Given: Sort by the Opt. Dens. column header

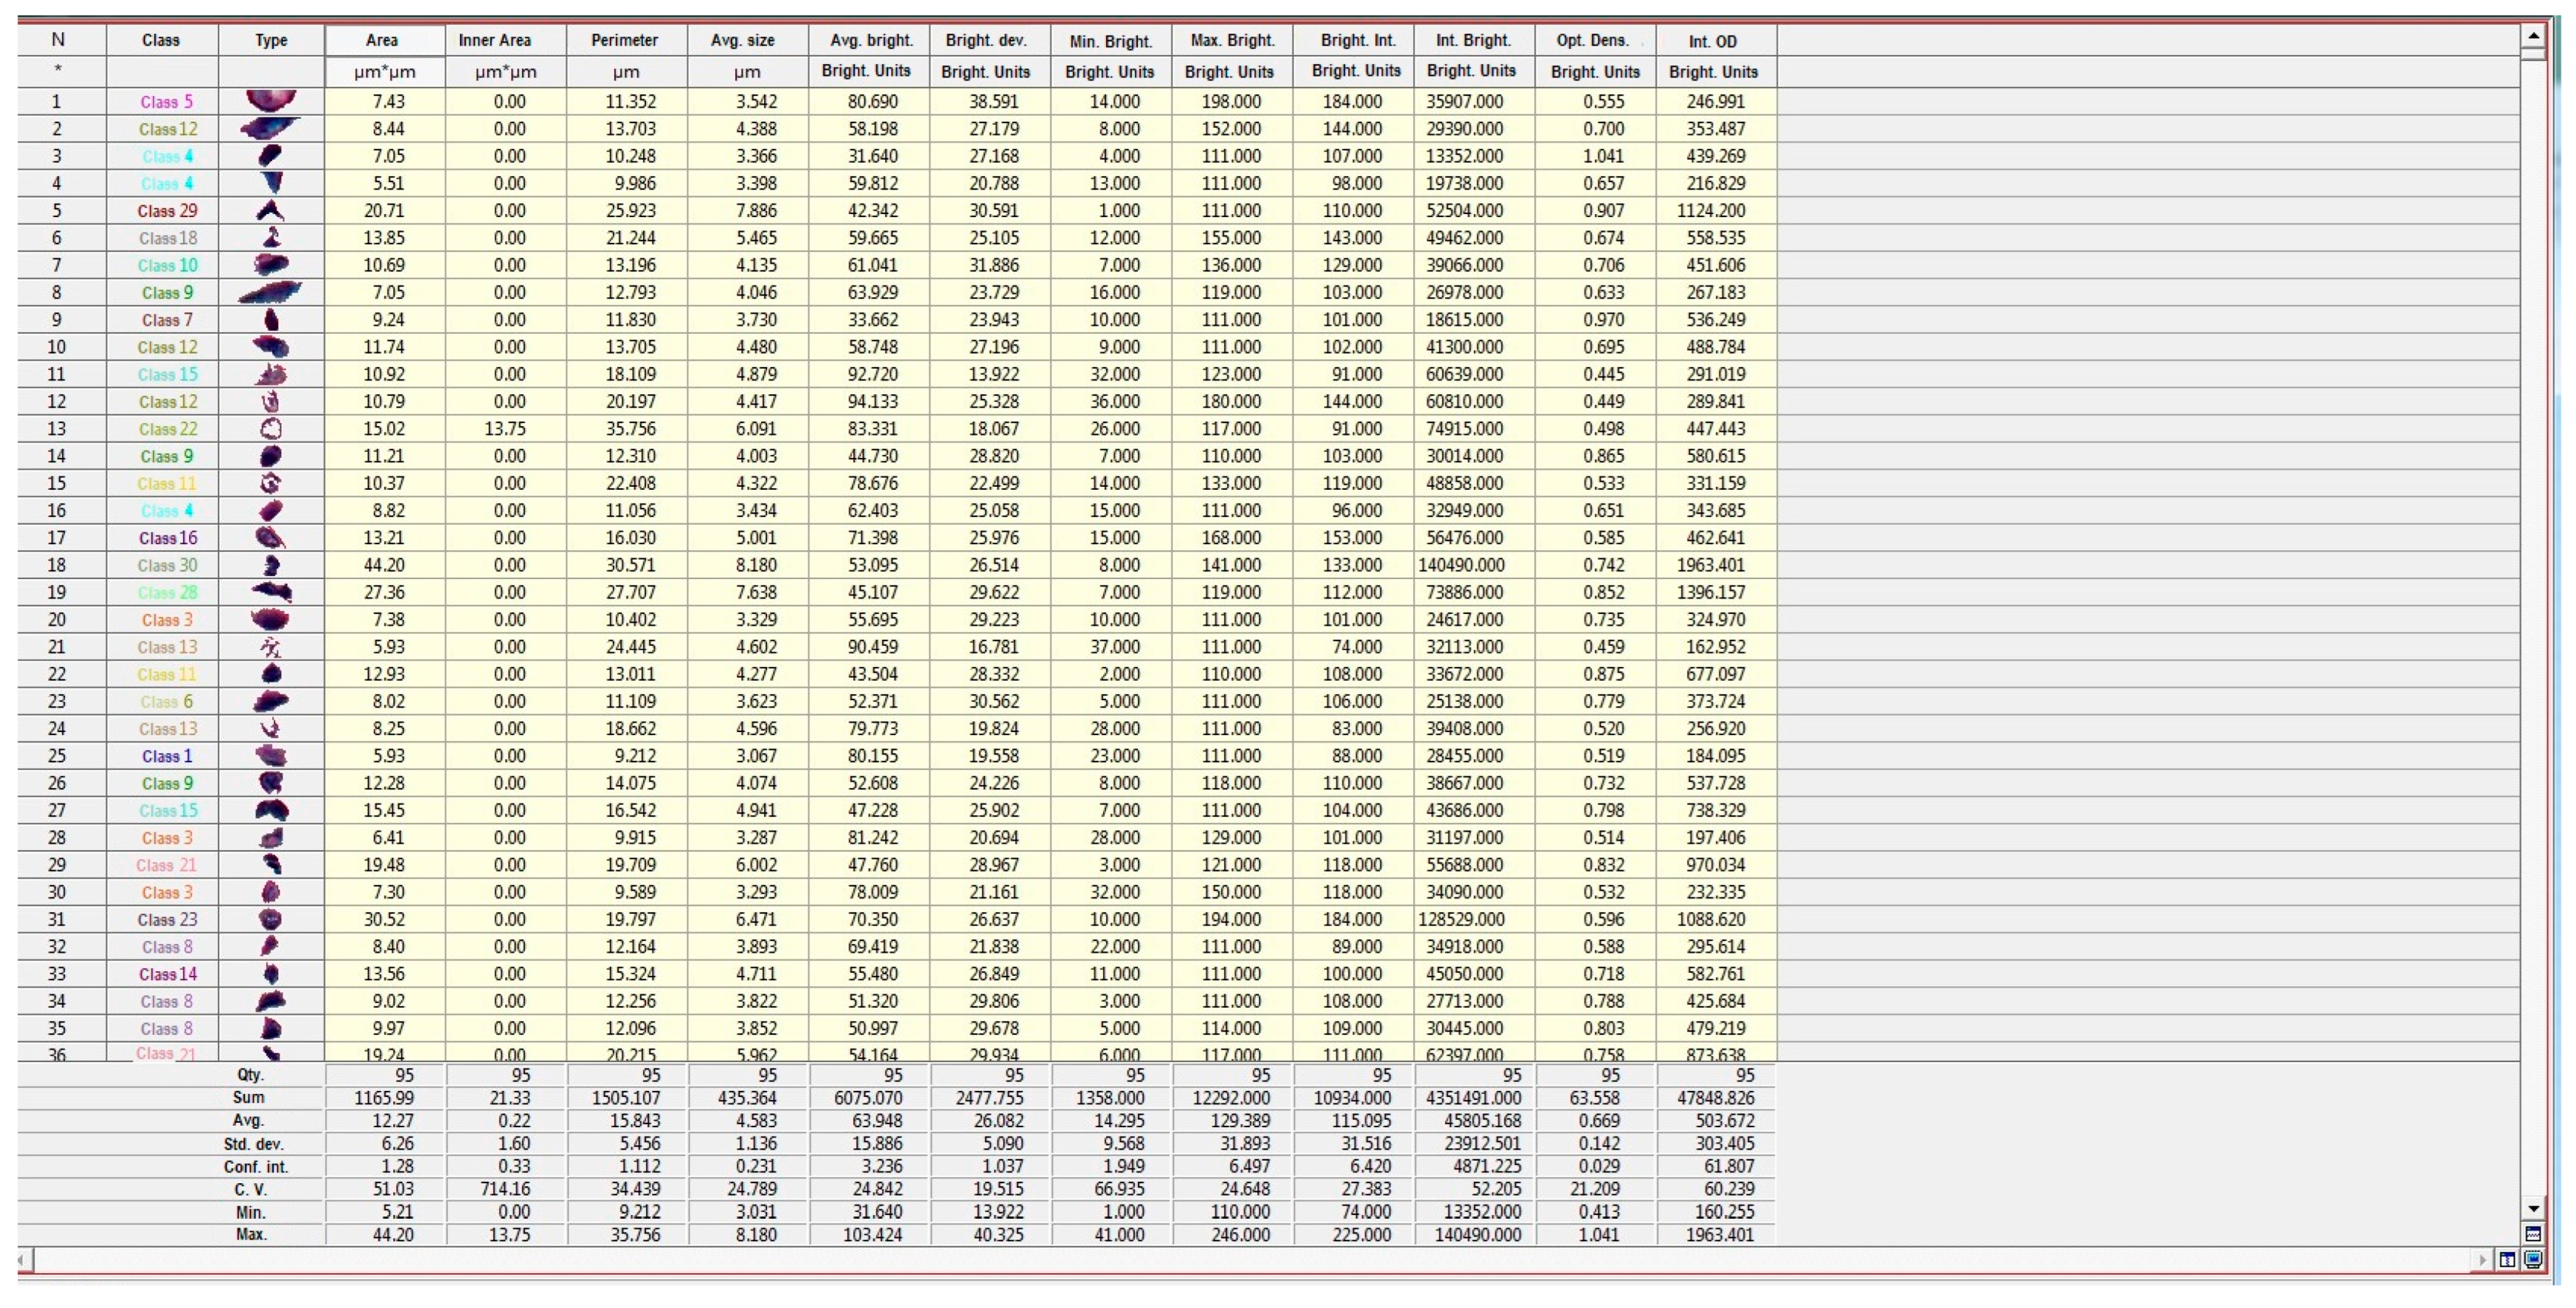Looking at the screenshot, I should [x=1594, y=41].
